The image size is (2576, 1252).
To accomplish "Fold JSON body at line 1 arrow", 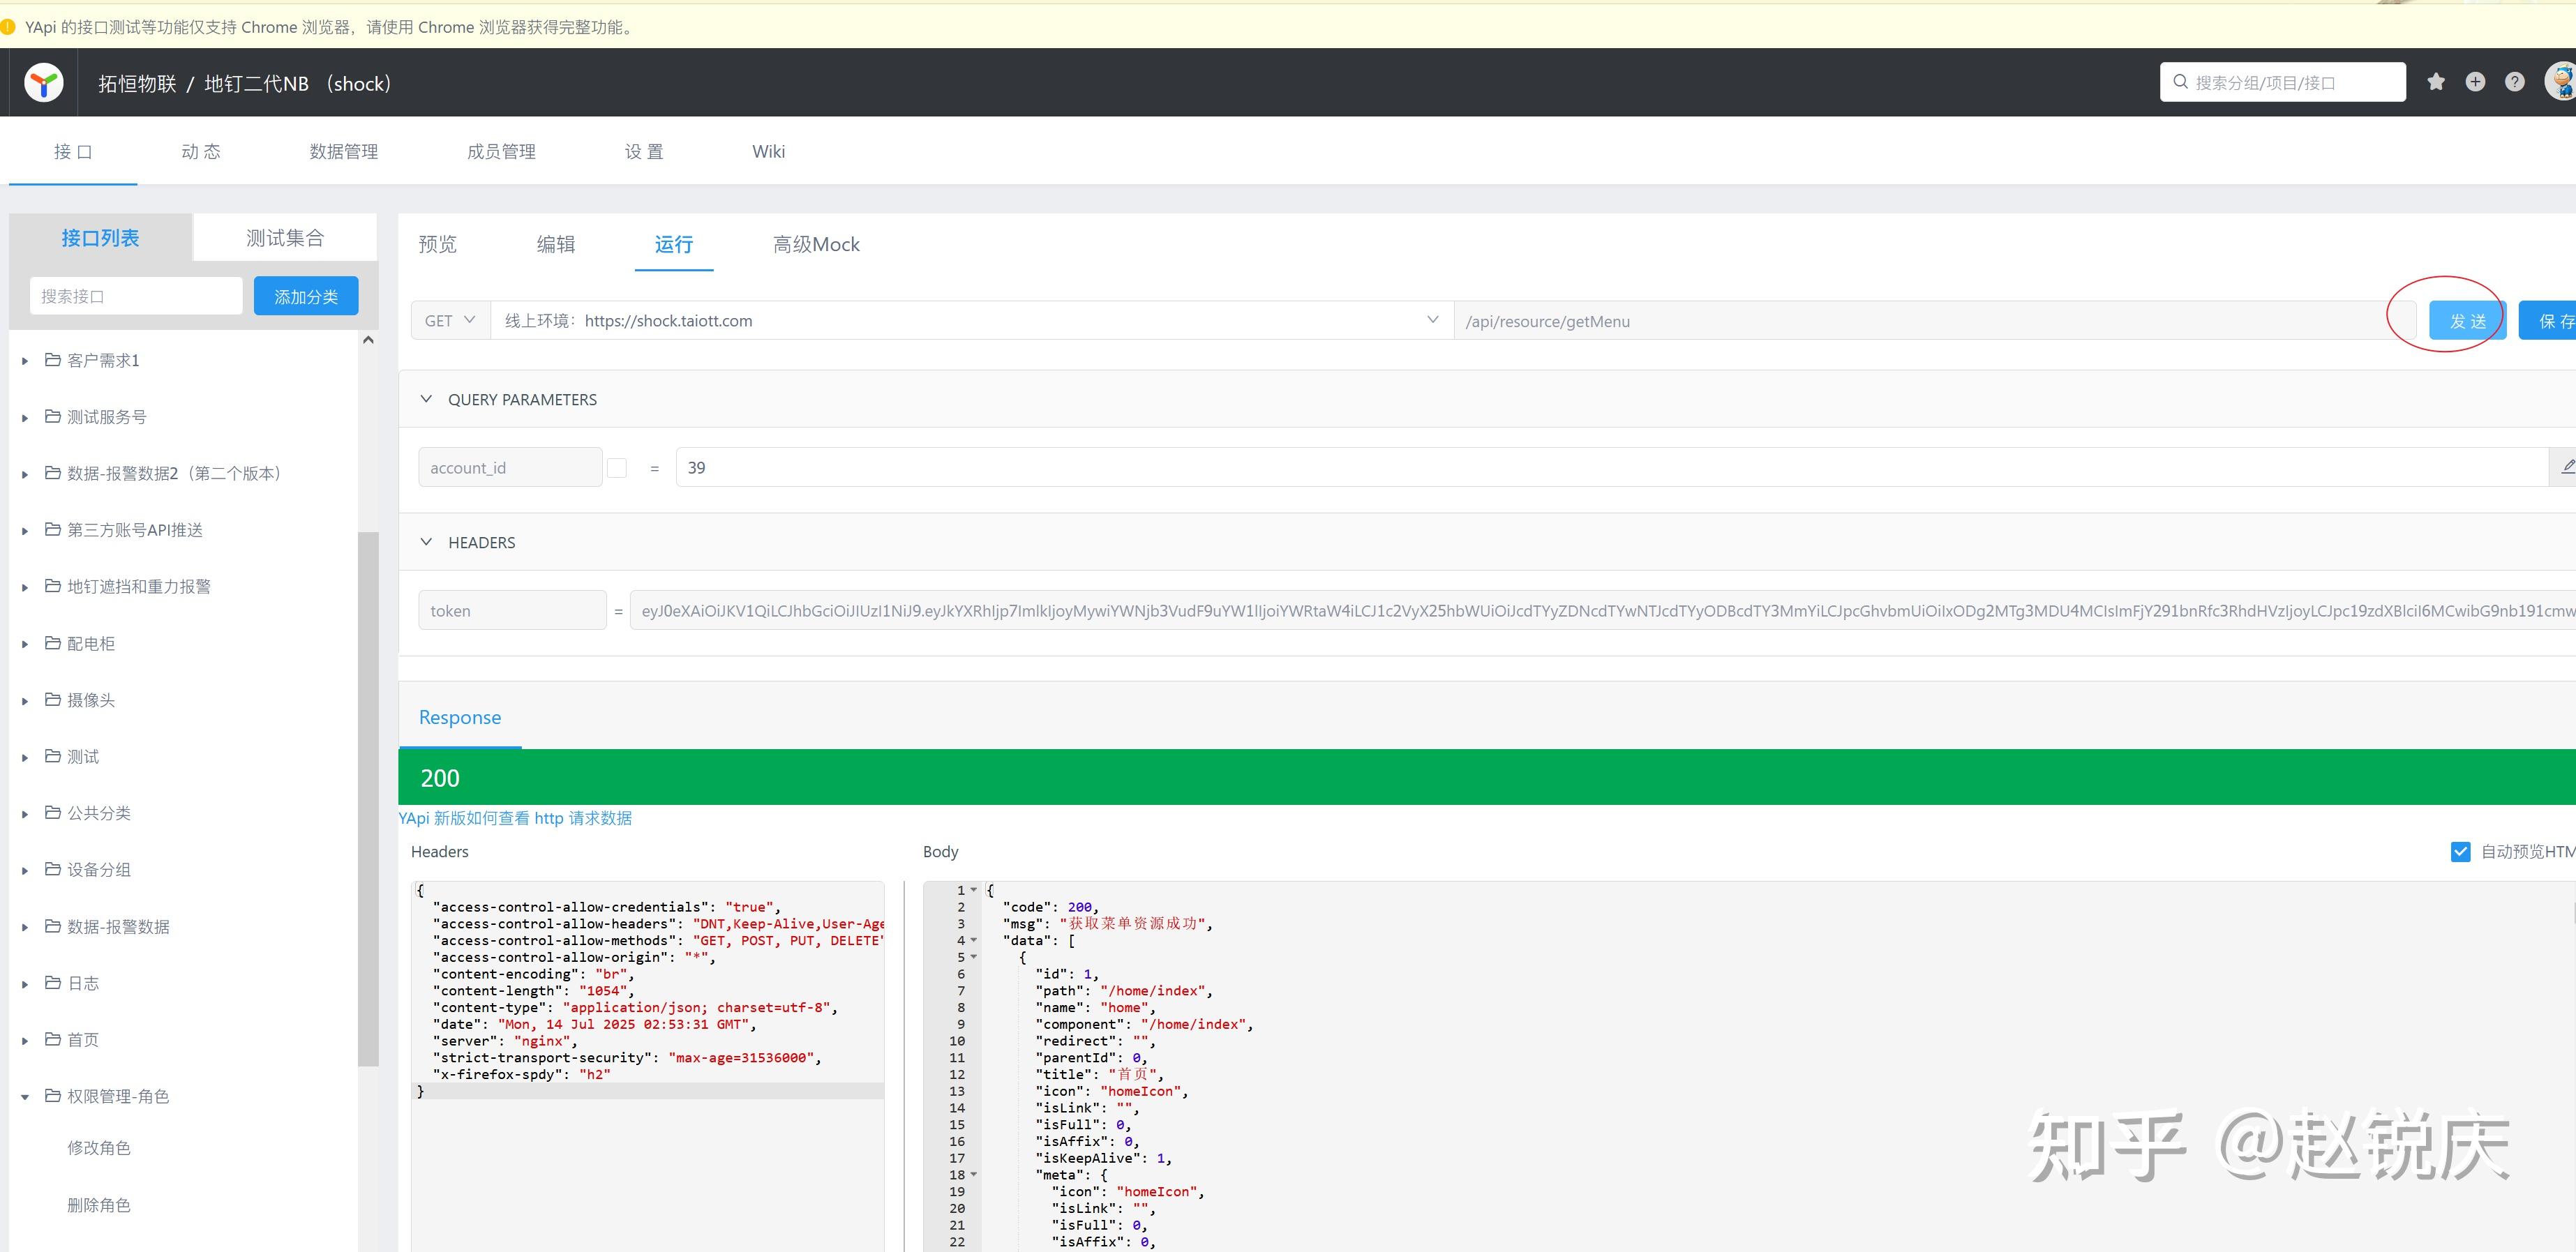I will (974, 890).
